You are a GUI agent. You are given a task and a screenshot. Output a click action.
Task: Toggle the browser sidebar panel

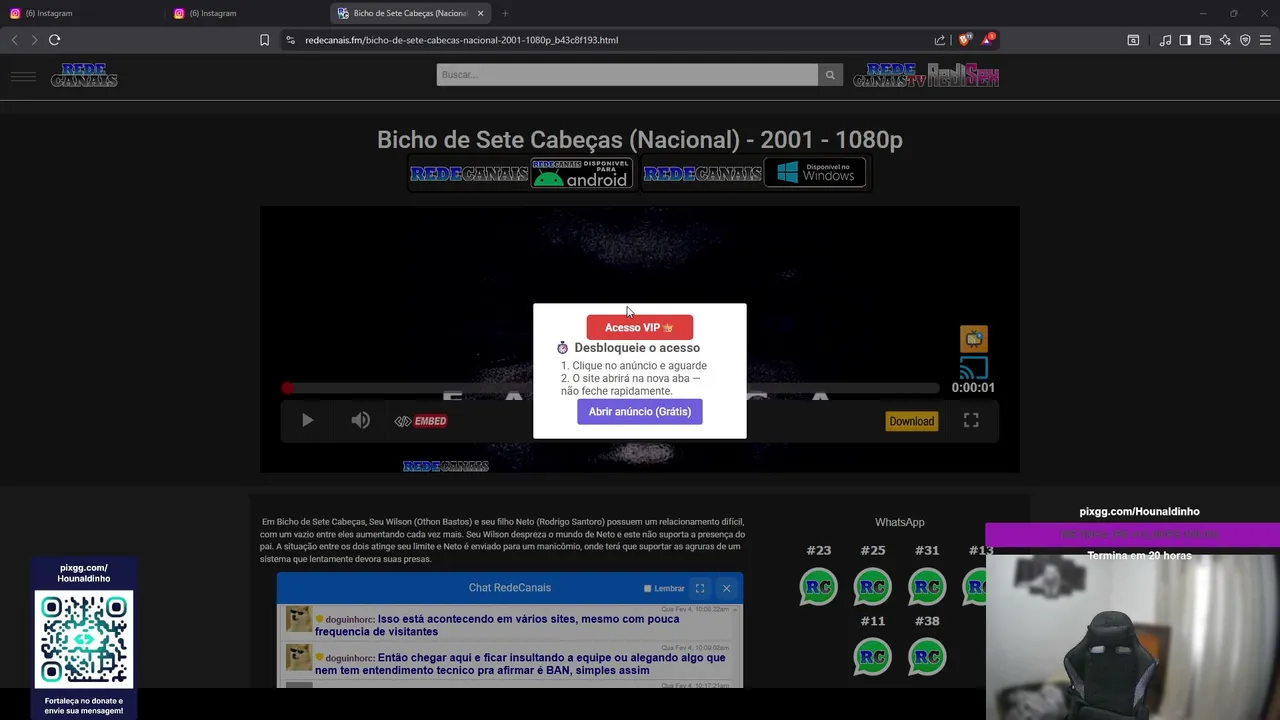click(x=1185, y=40)
